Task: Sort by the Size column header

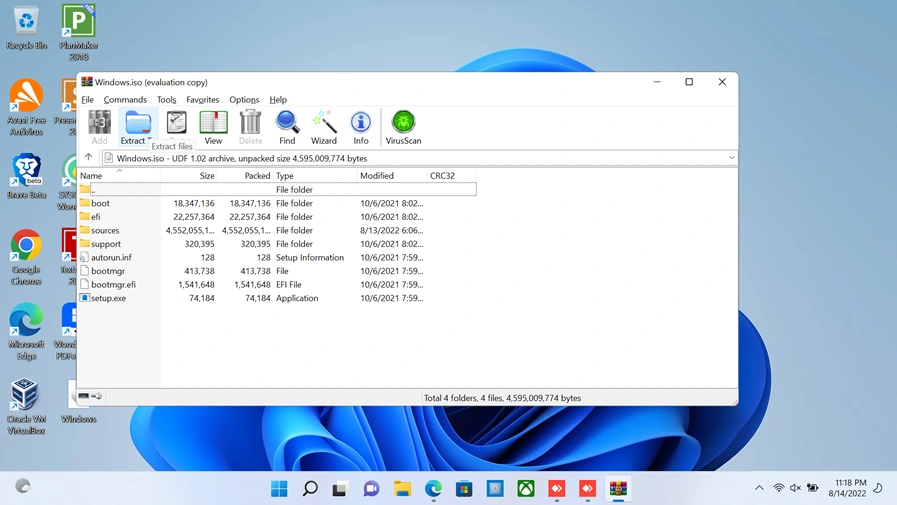Action: pyautogui.click(x=189, y=176)
